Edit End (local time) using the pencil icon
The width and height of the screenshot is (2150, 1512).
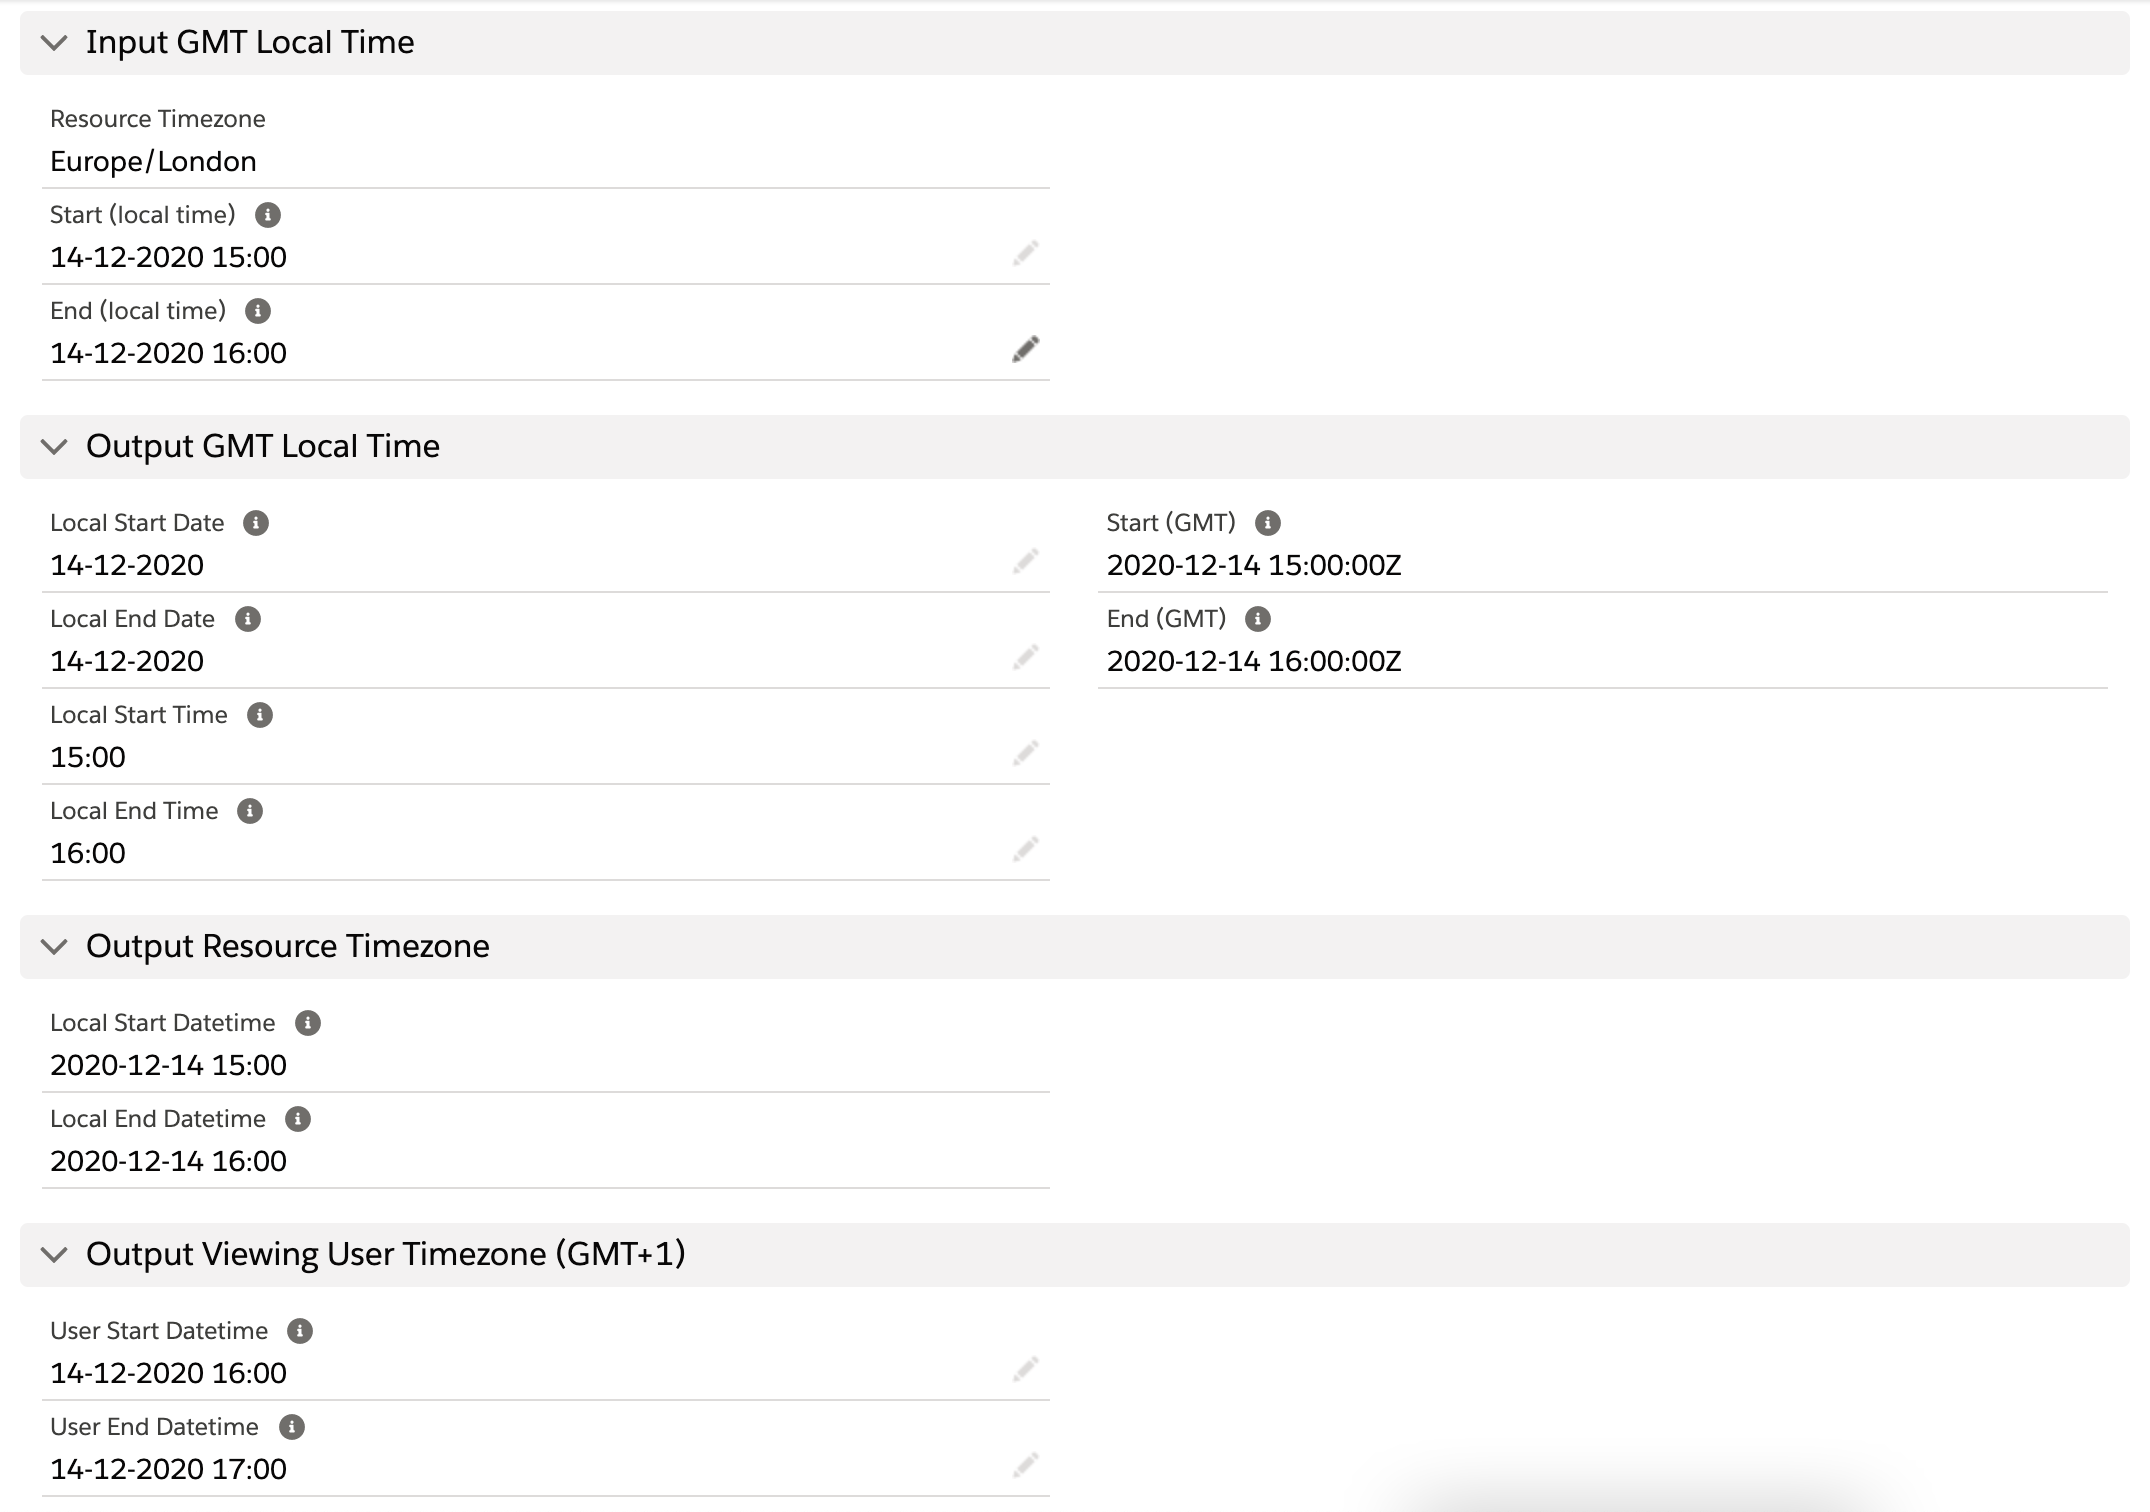click(1027, 348)
